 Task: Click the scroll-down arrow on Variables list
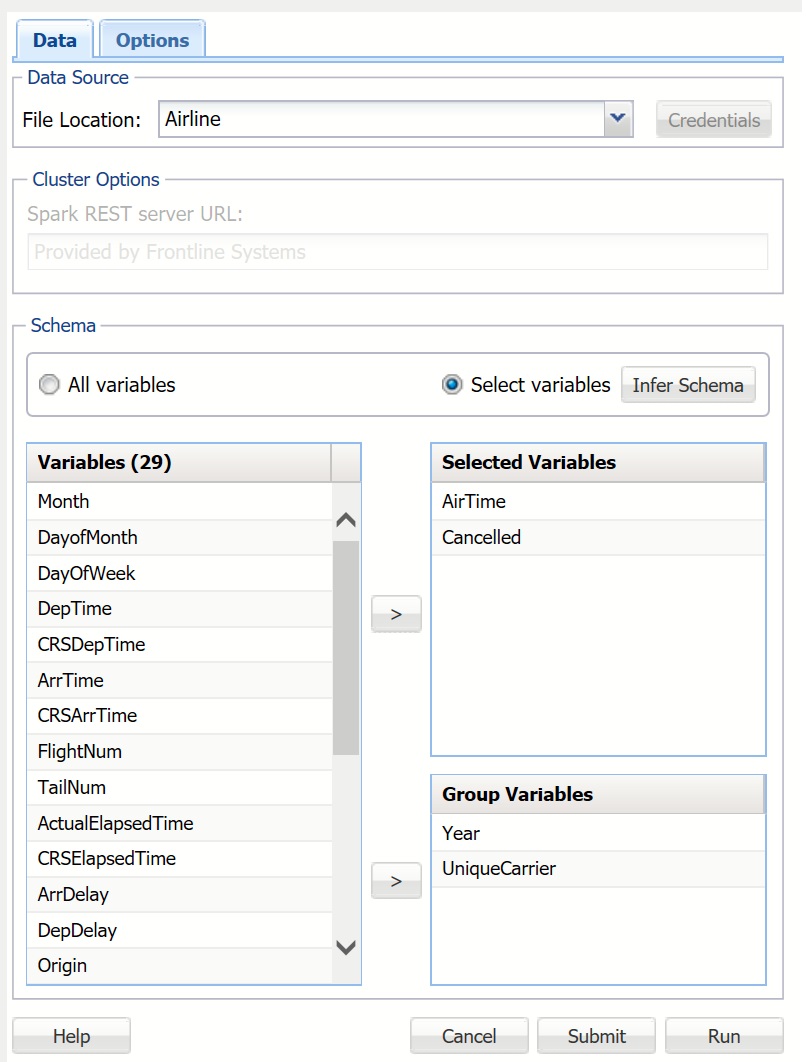tap(345, 948)
